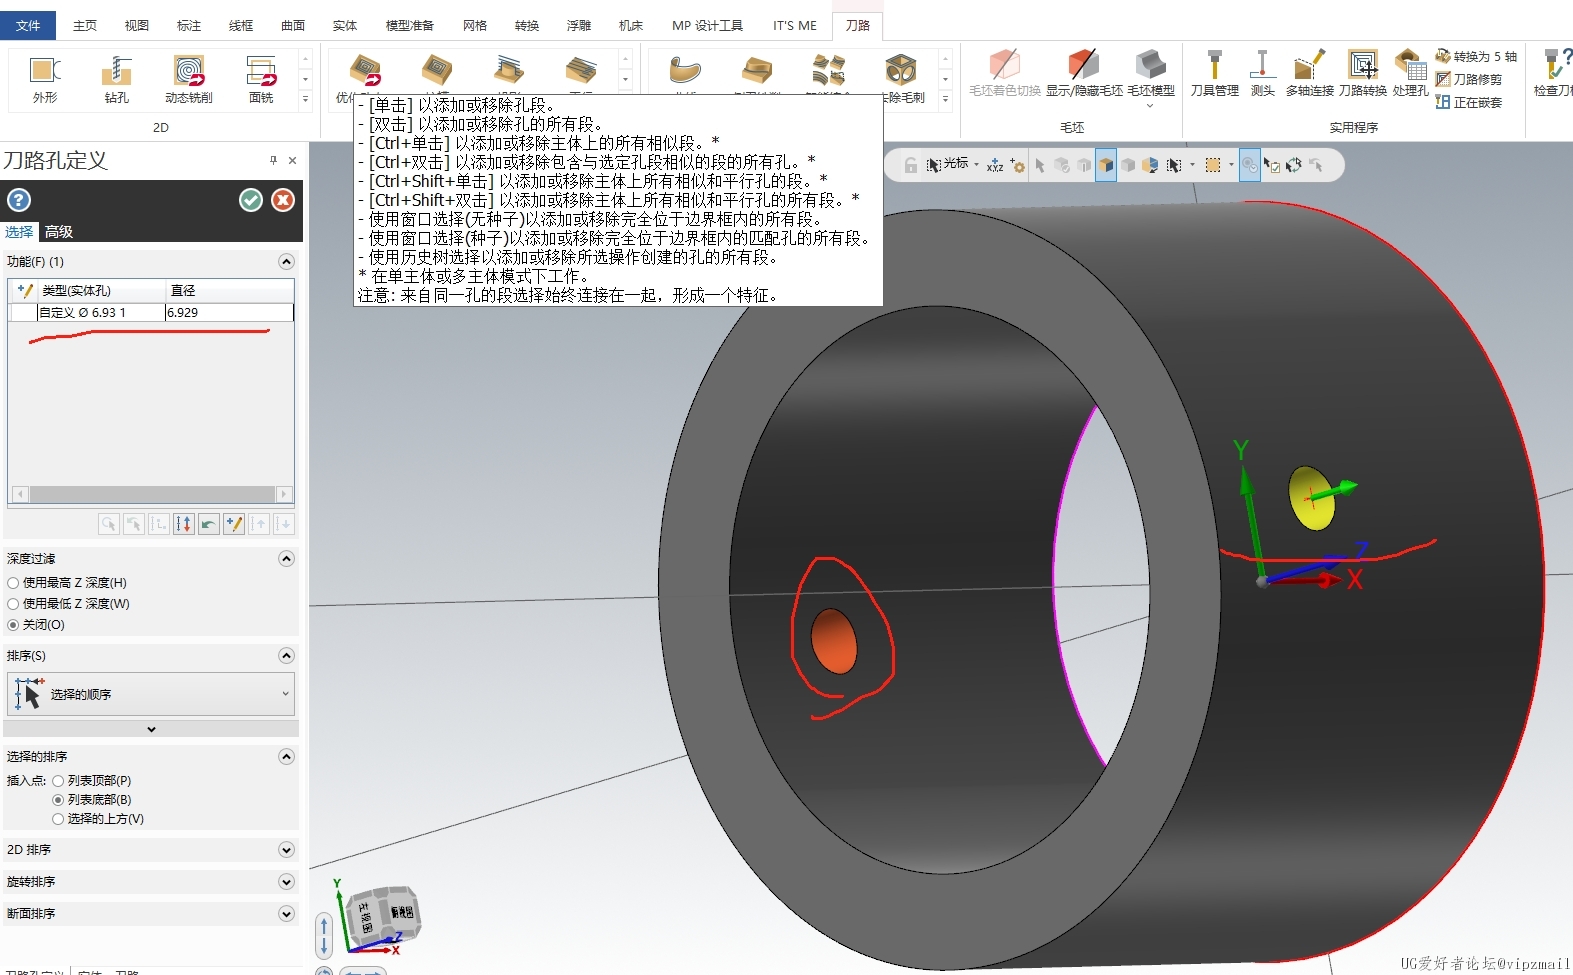Image resolution: width=1573 pixels, height=975 pixels.
Task: Switch to the 线框 wireframe tab
Action: (x=241, y=25)
